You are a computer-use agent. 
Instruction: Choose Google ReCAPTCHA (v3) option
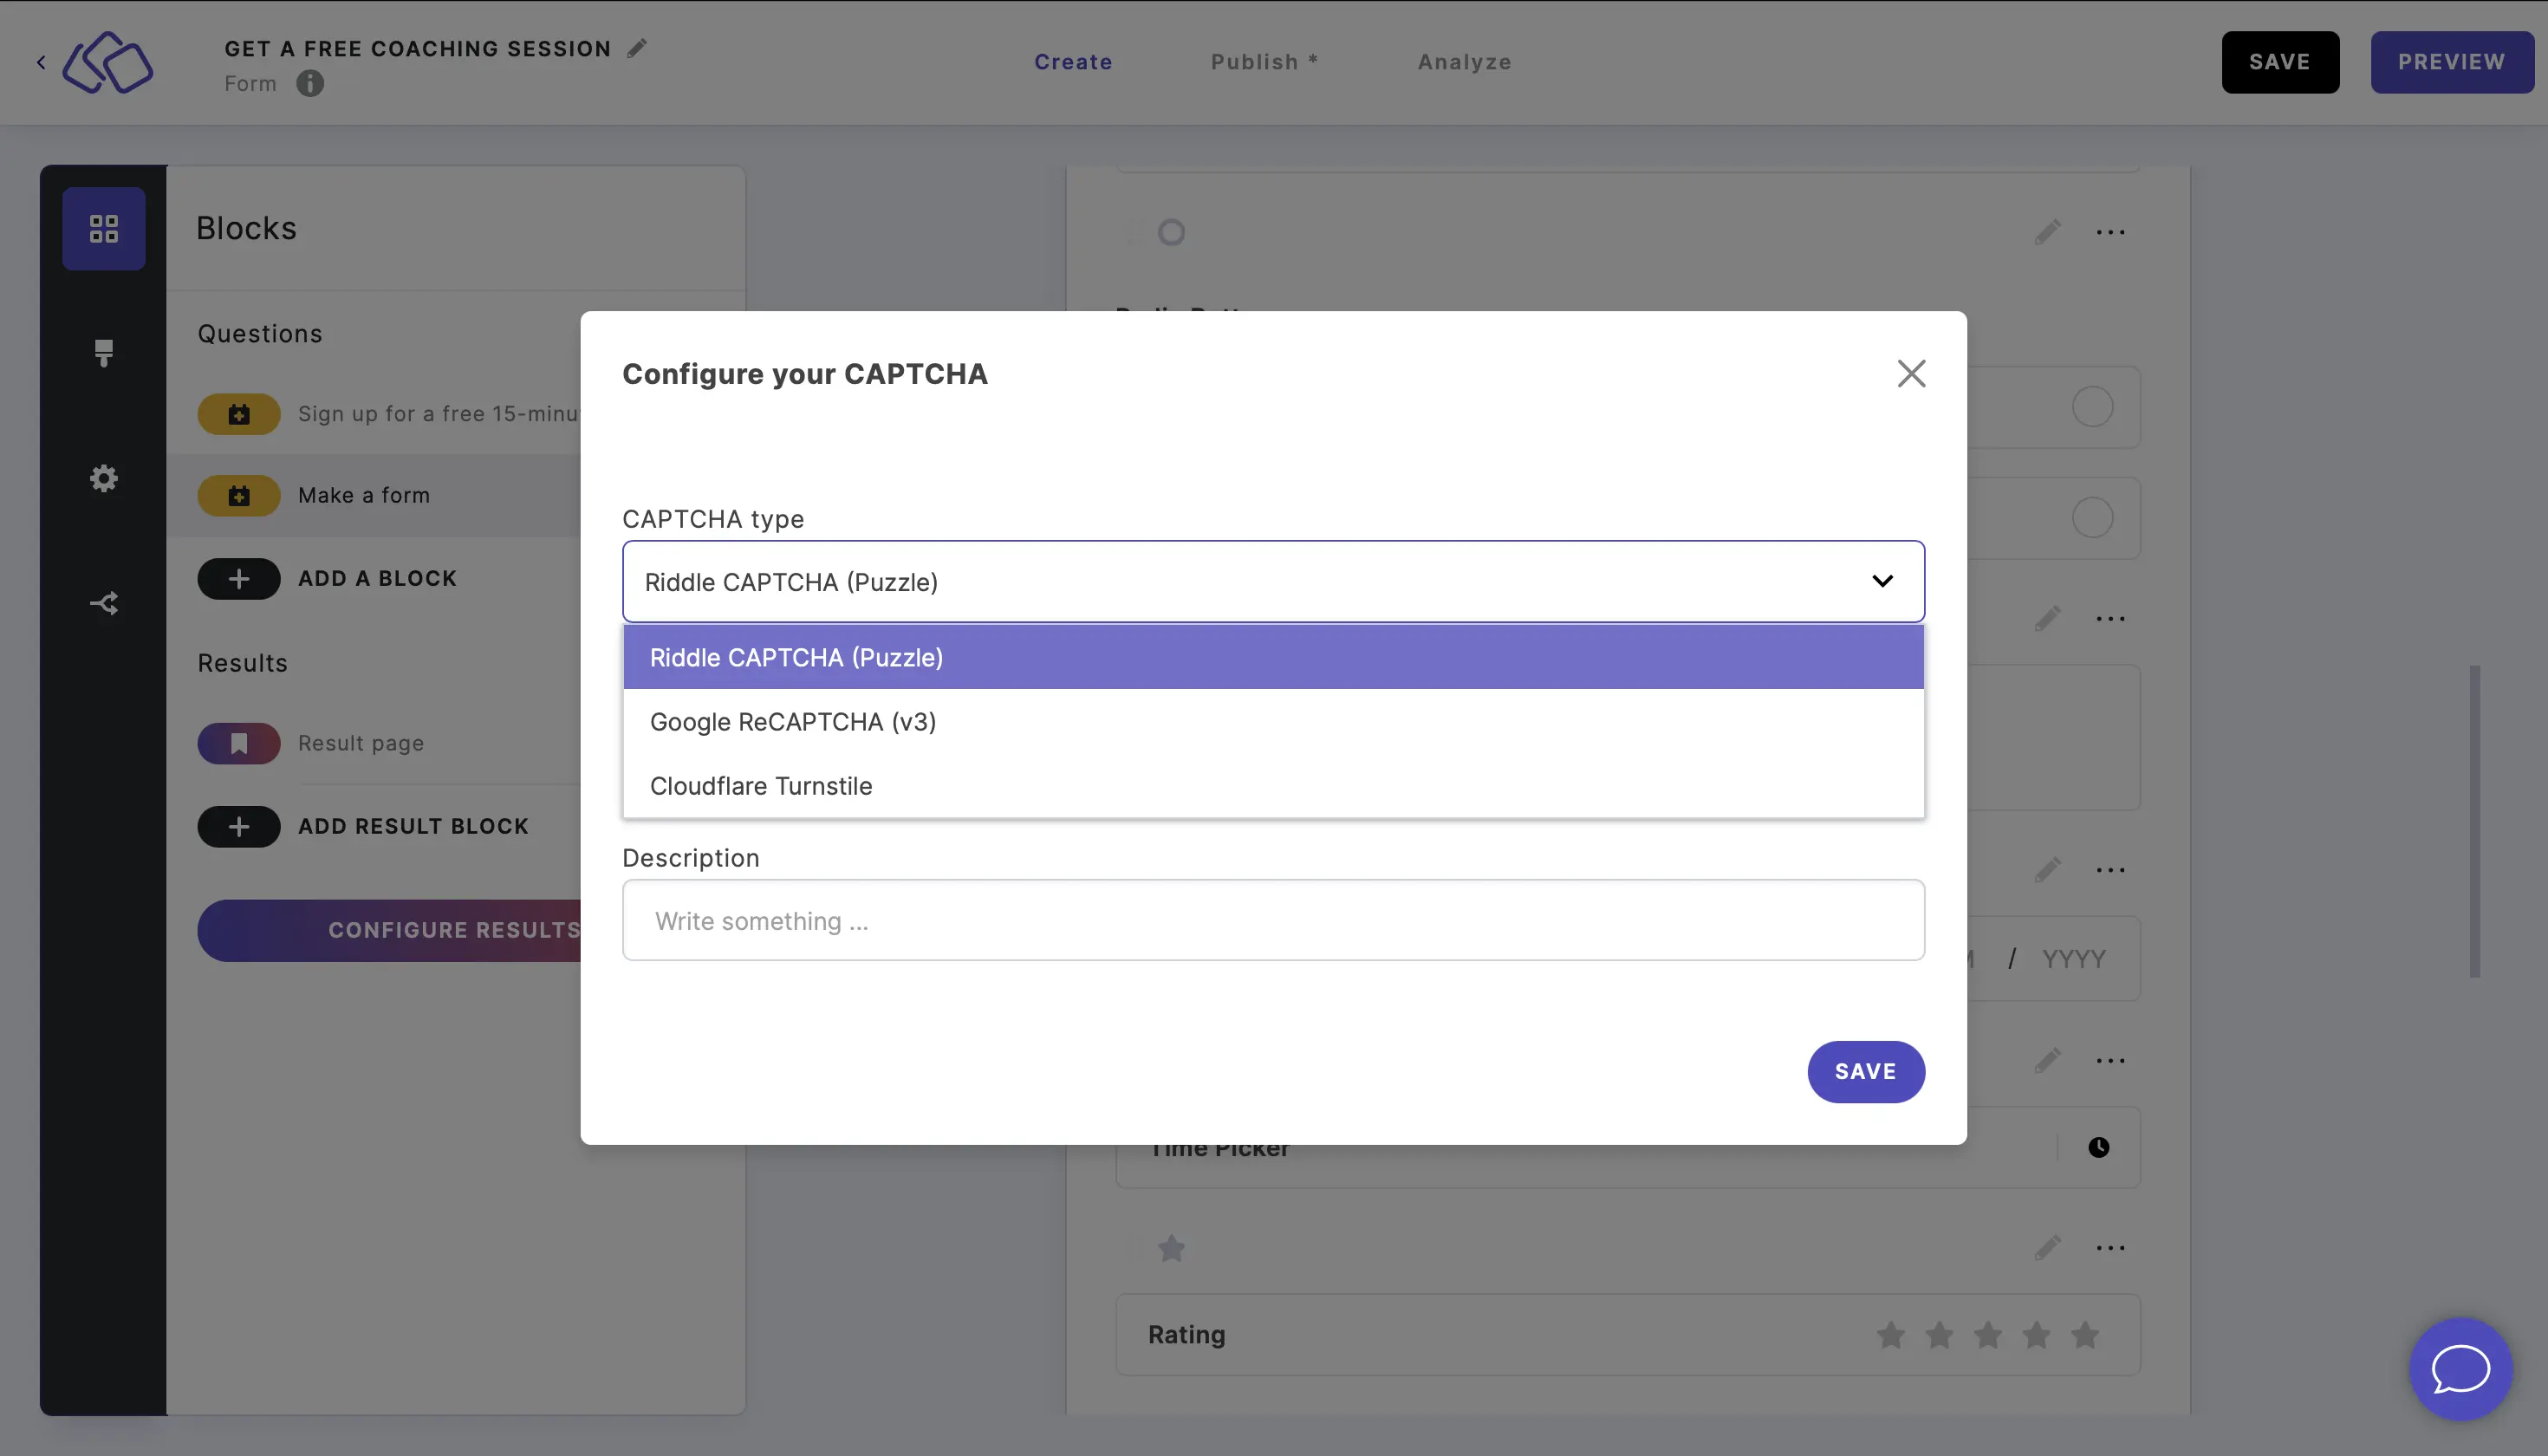coord(1273,721)
